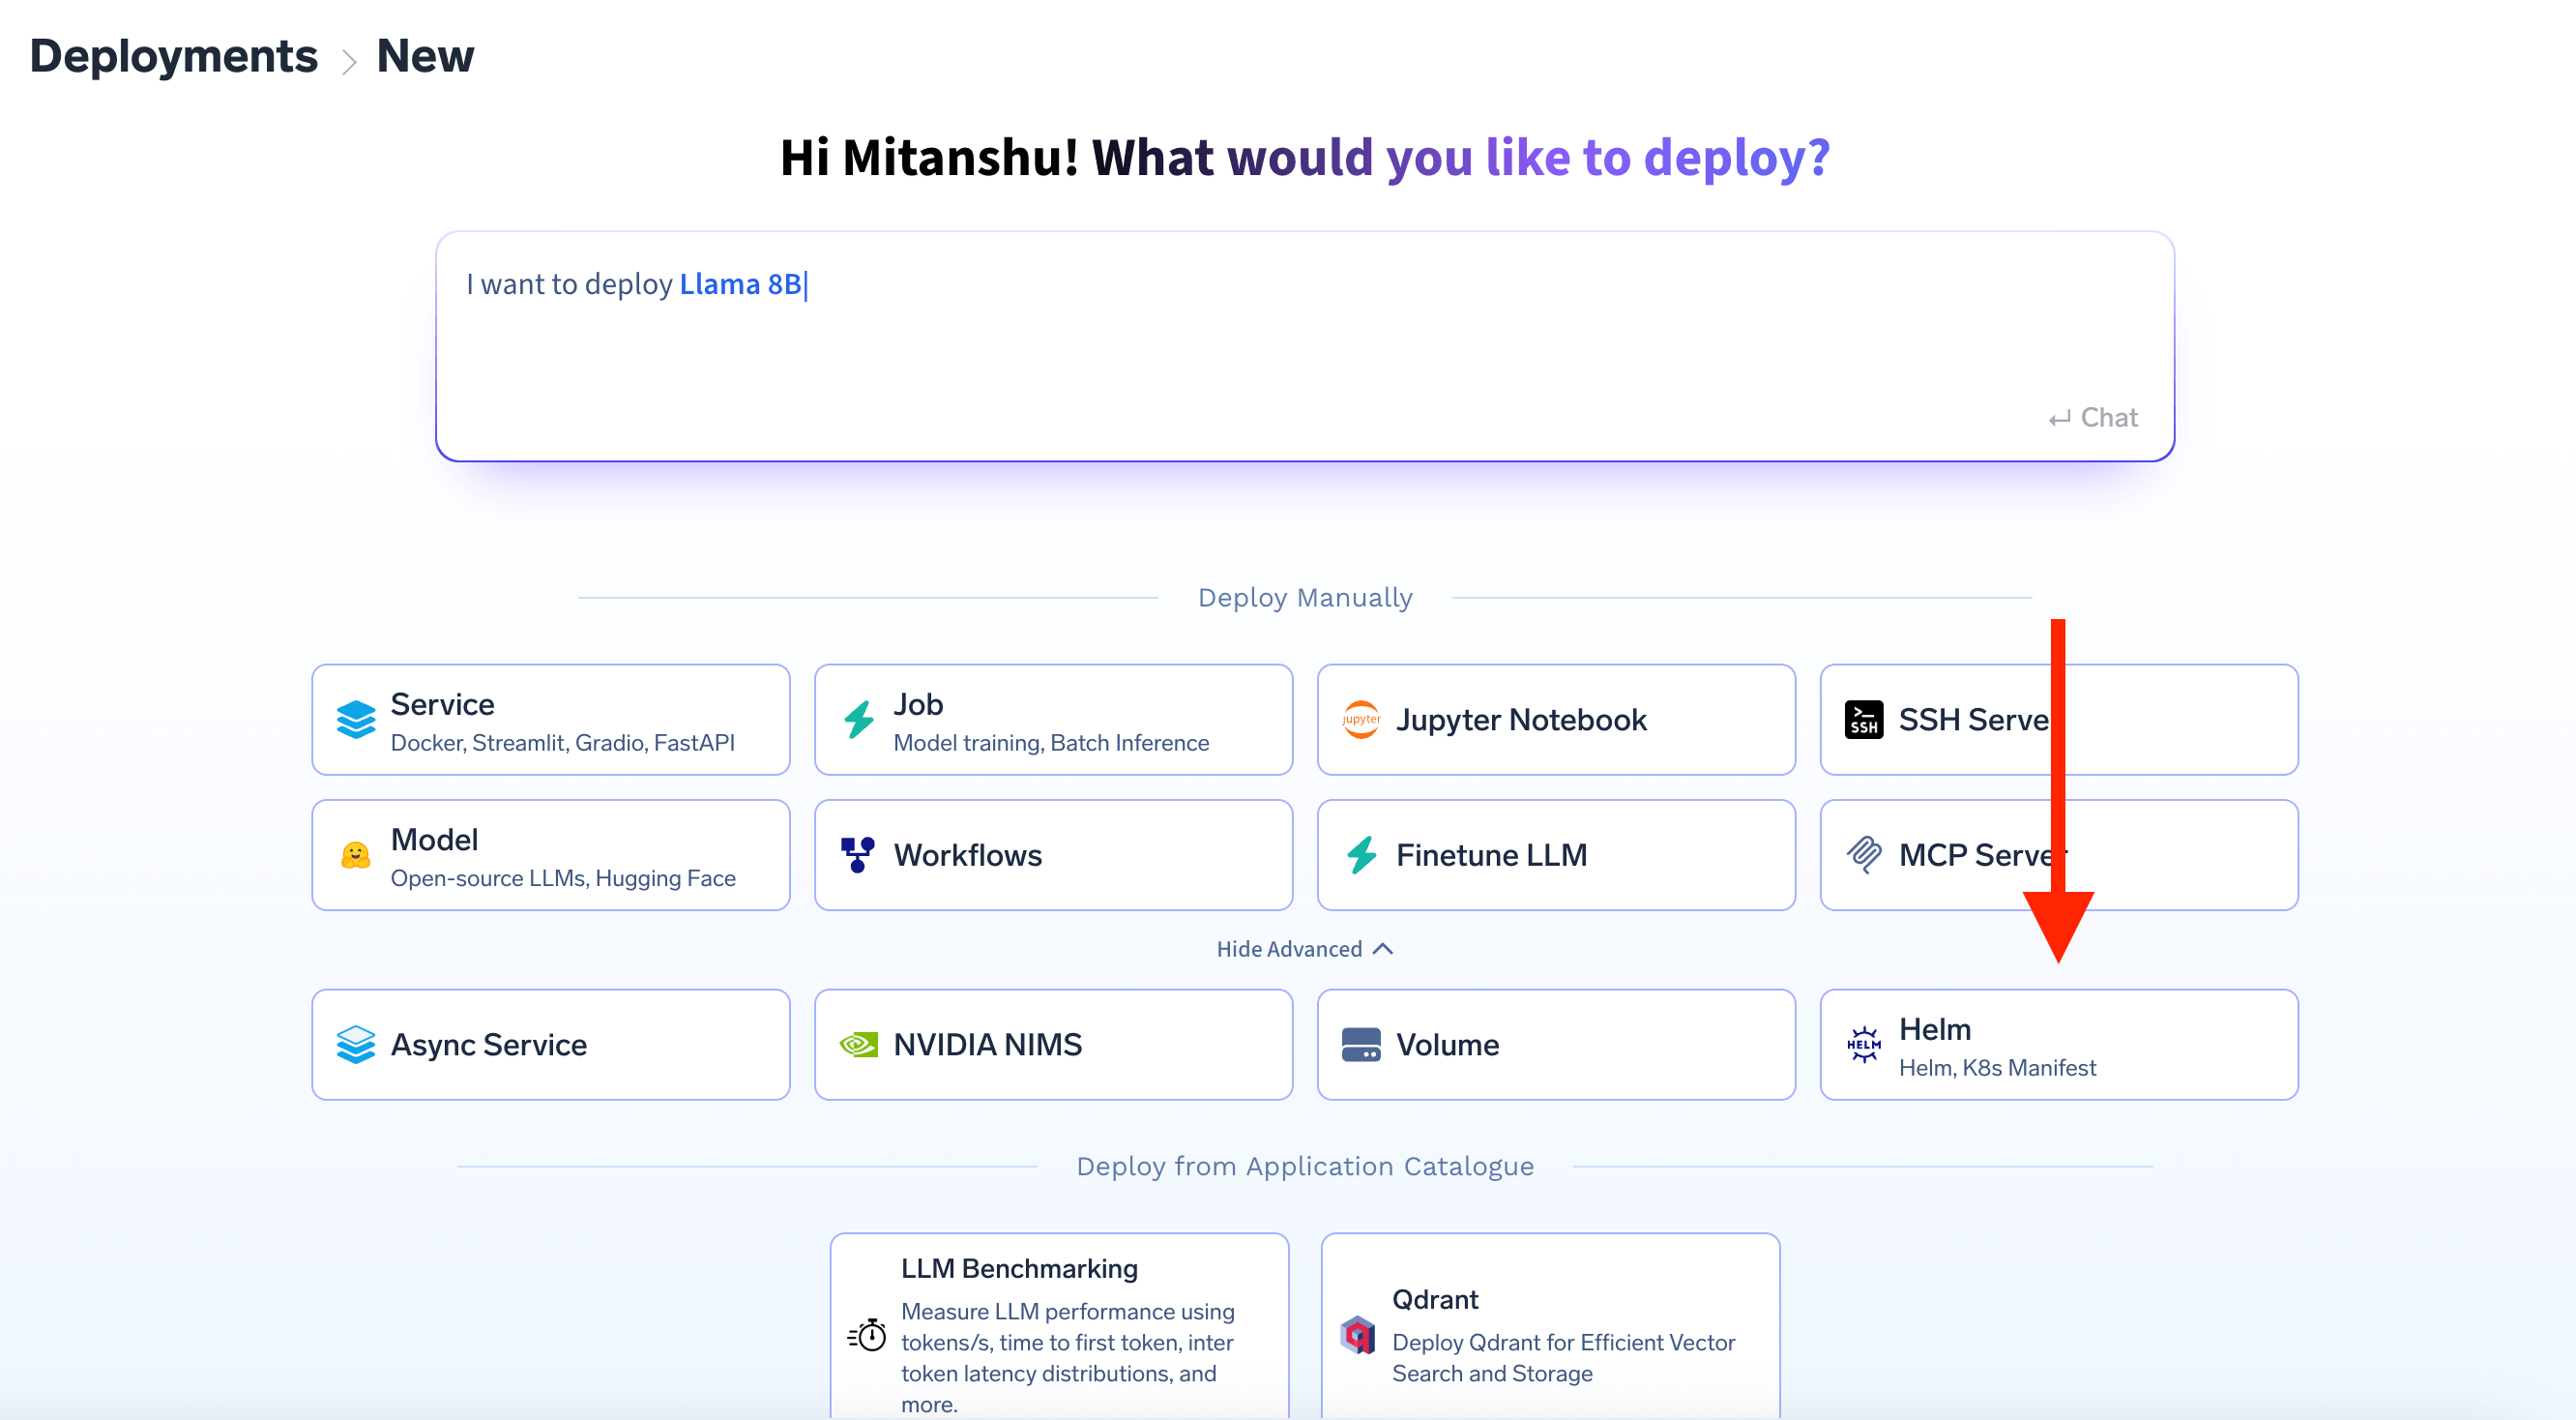The image size is (2576, 1420).
Task: Open the Finetune LLM option
Action: coord(1557,855)
